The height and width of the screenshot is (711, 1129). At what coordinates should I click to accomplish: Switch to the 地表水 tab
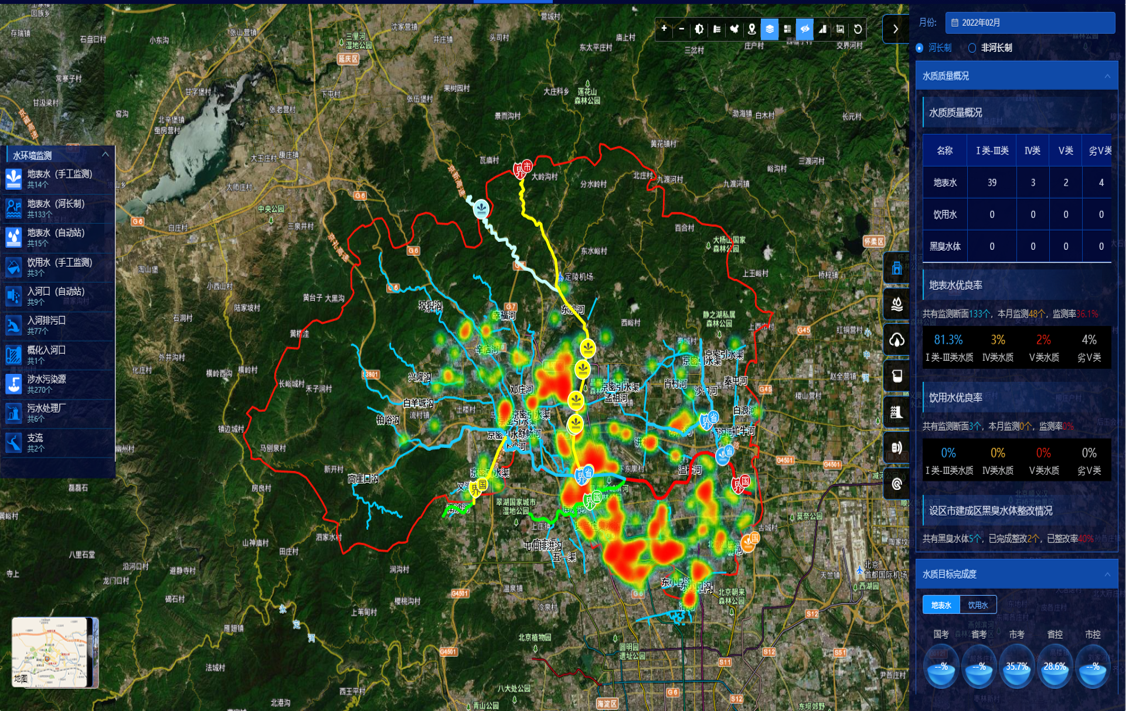[941, 605]
